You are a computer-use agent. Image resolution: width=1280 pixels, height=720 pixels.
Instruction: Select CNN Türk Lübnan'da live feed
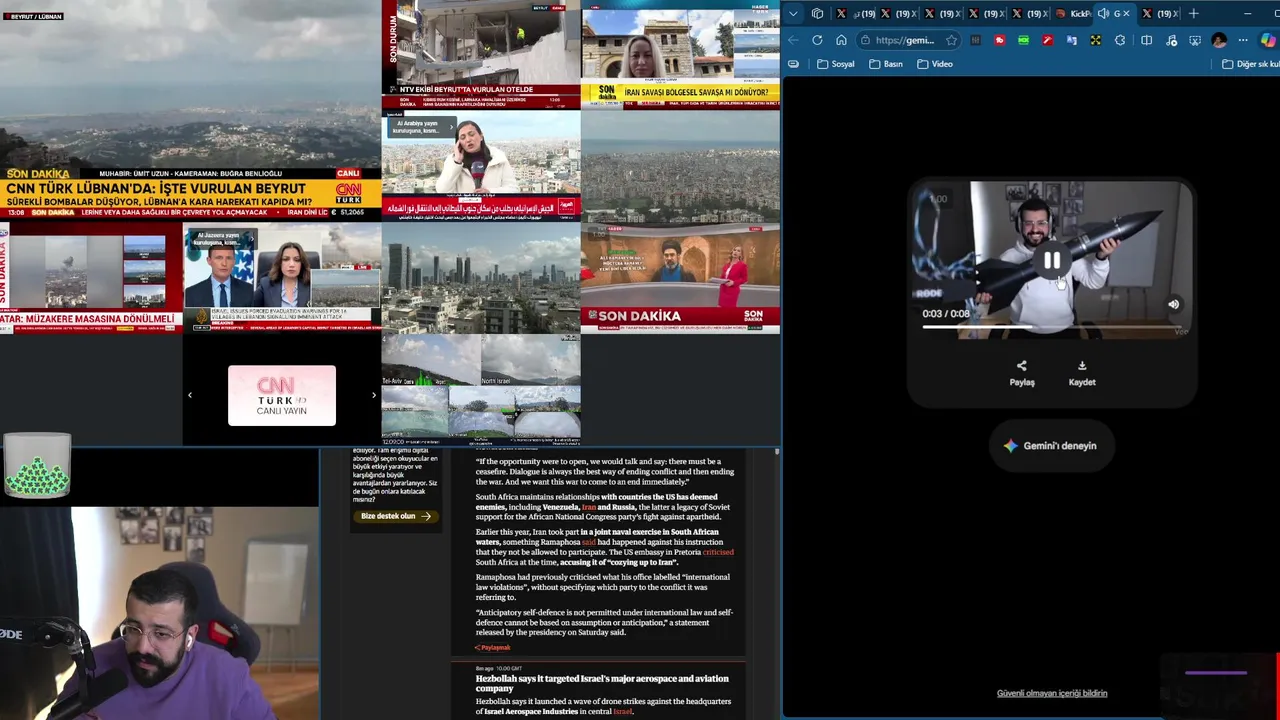pyautogui.click(x=190, y=110)
